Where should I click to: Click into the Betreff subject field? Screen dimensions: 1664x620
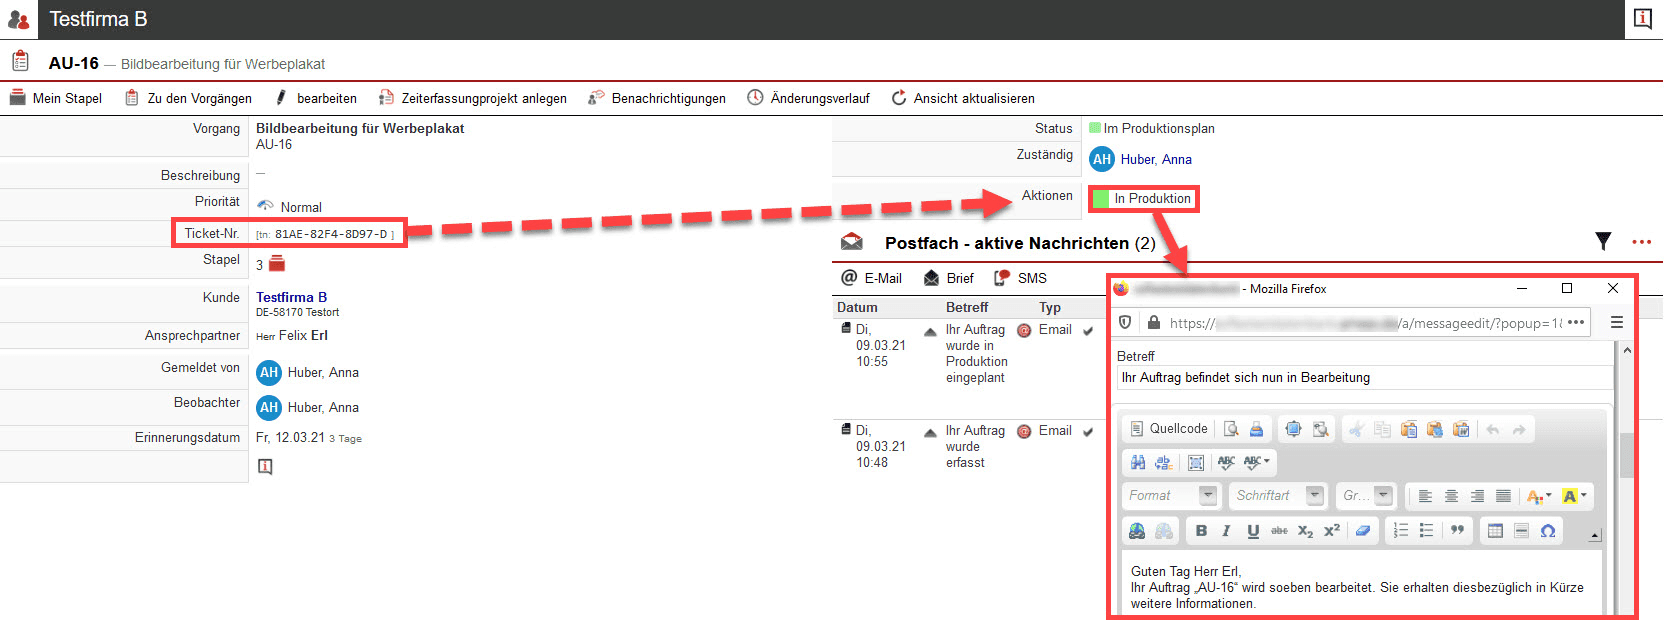(1364, 378)
